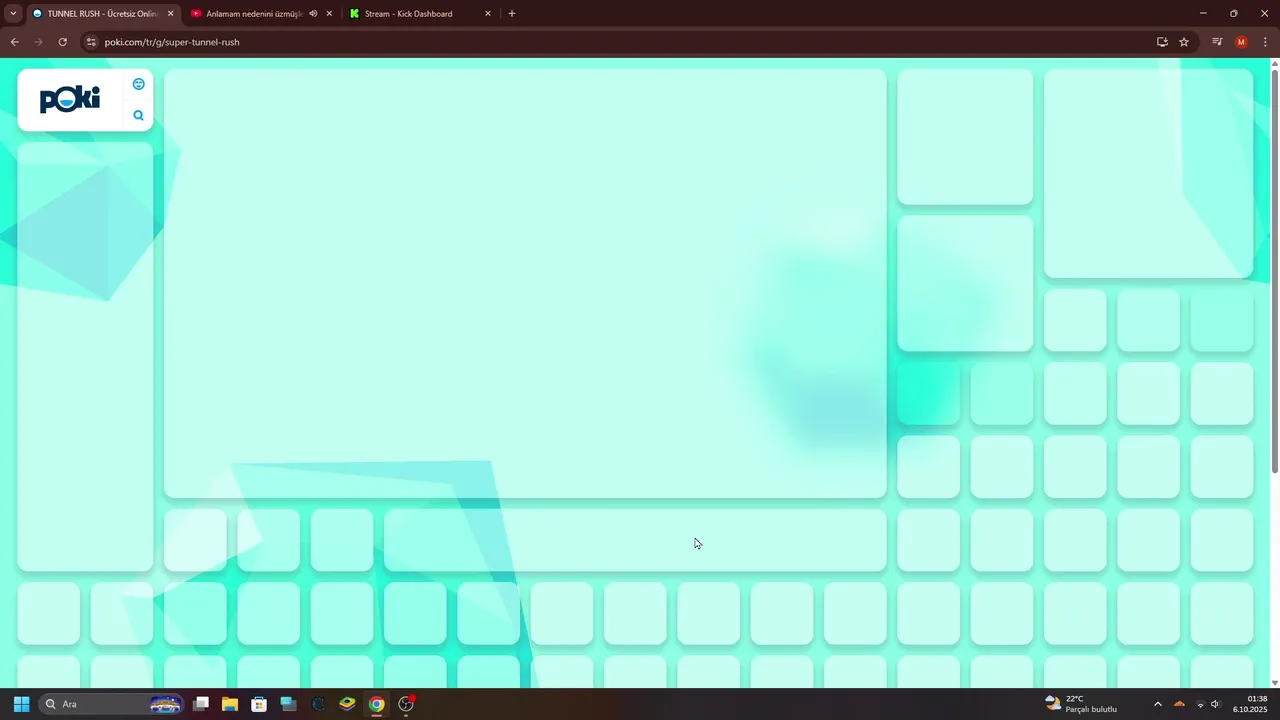
Task: Bookmark this page with the star
Action: pos(1184,42)
